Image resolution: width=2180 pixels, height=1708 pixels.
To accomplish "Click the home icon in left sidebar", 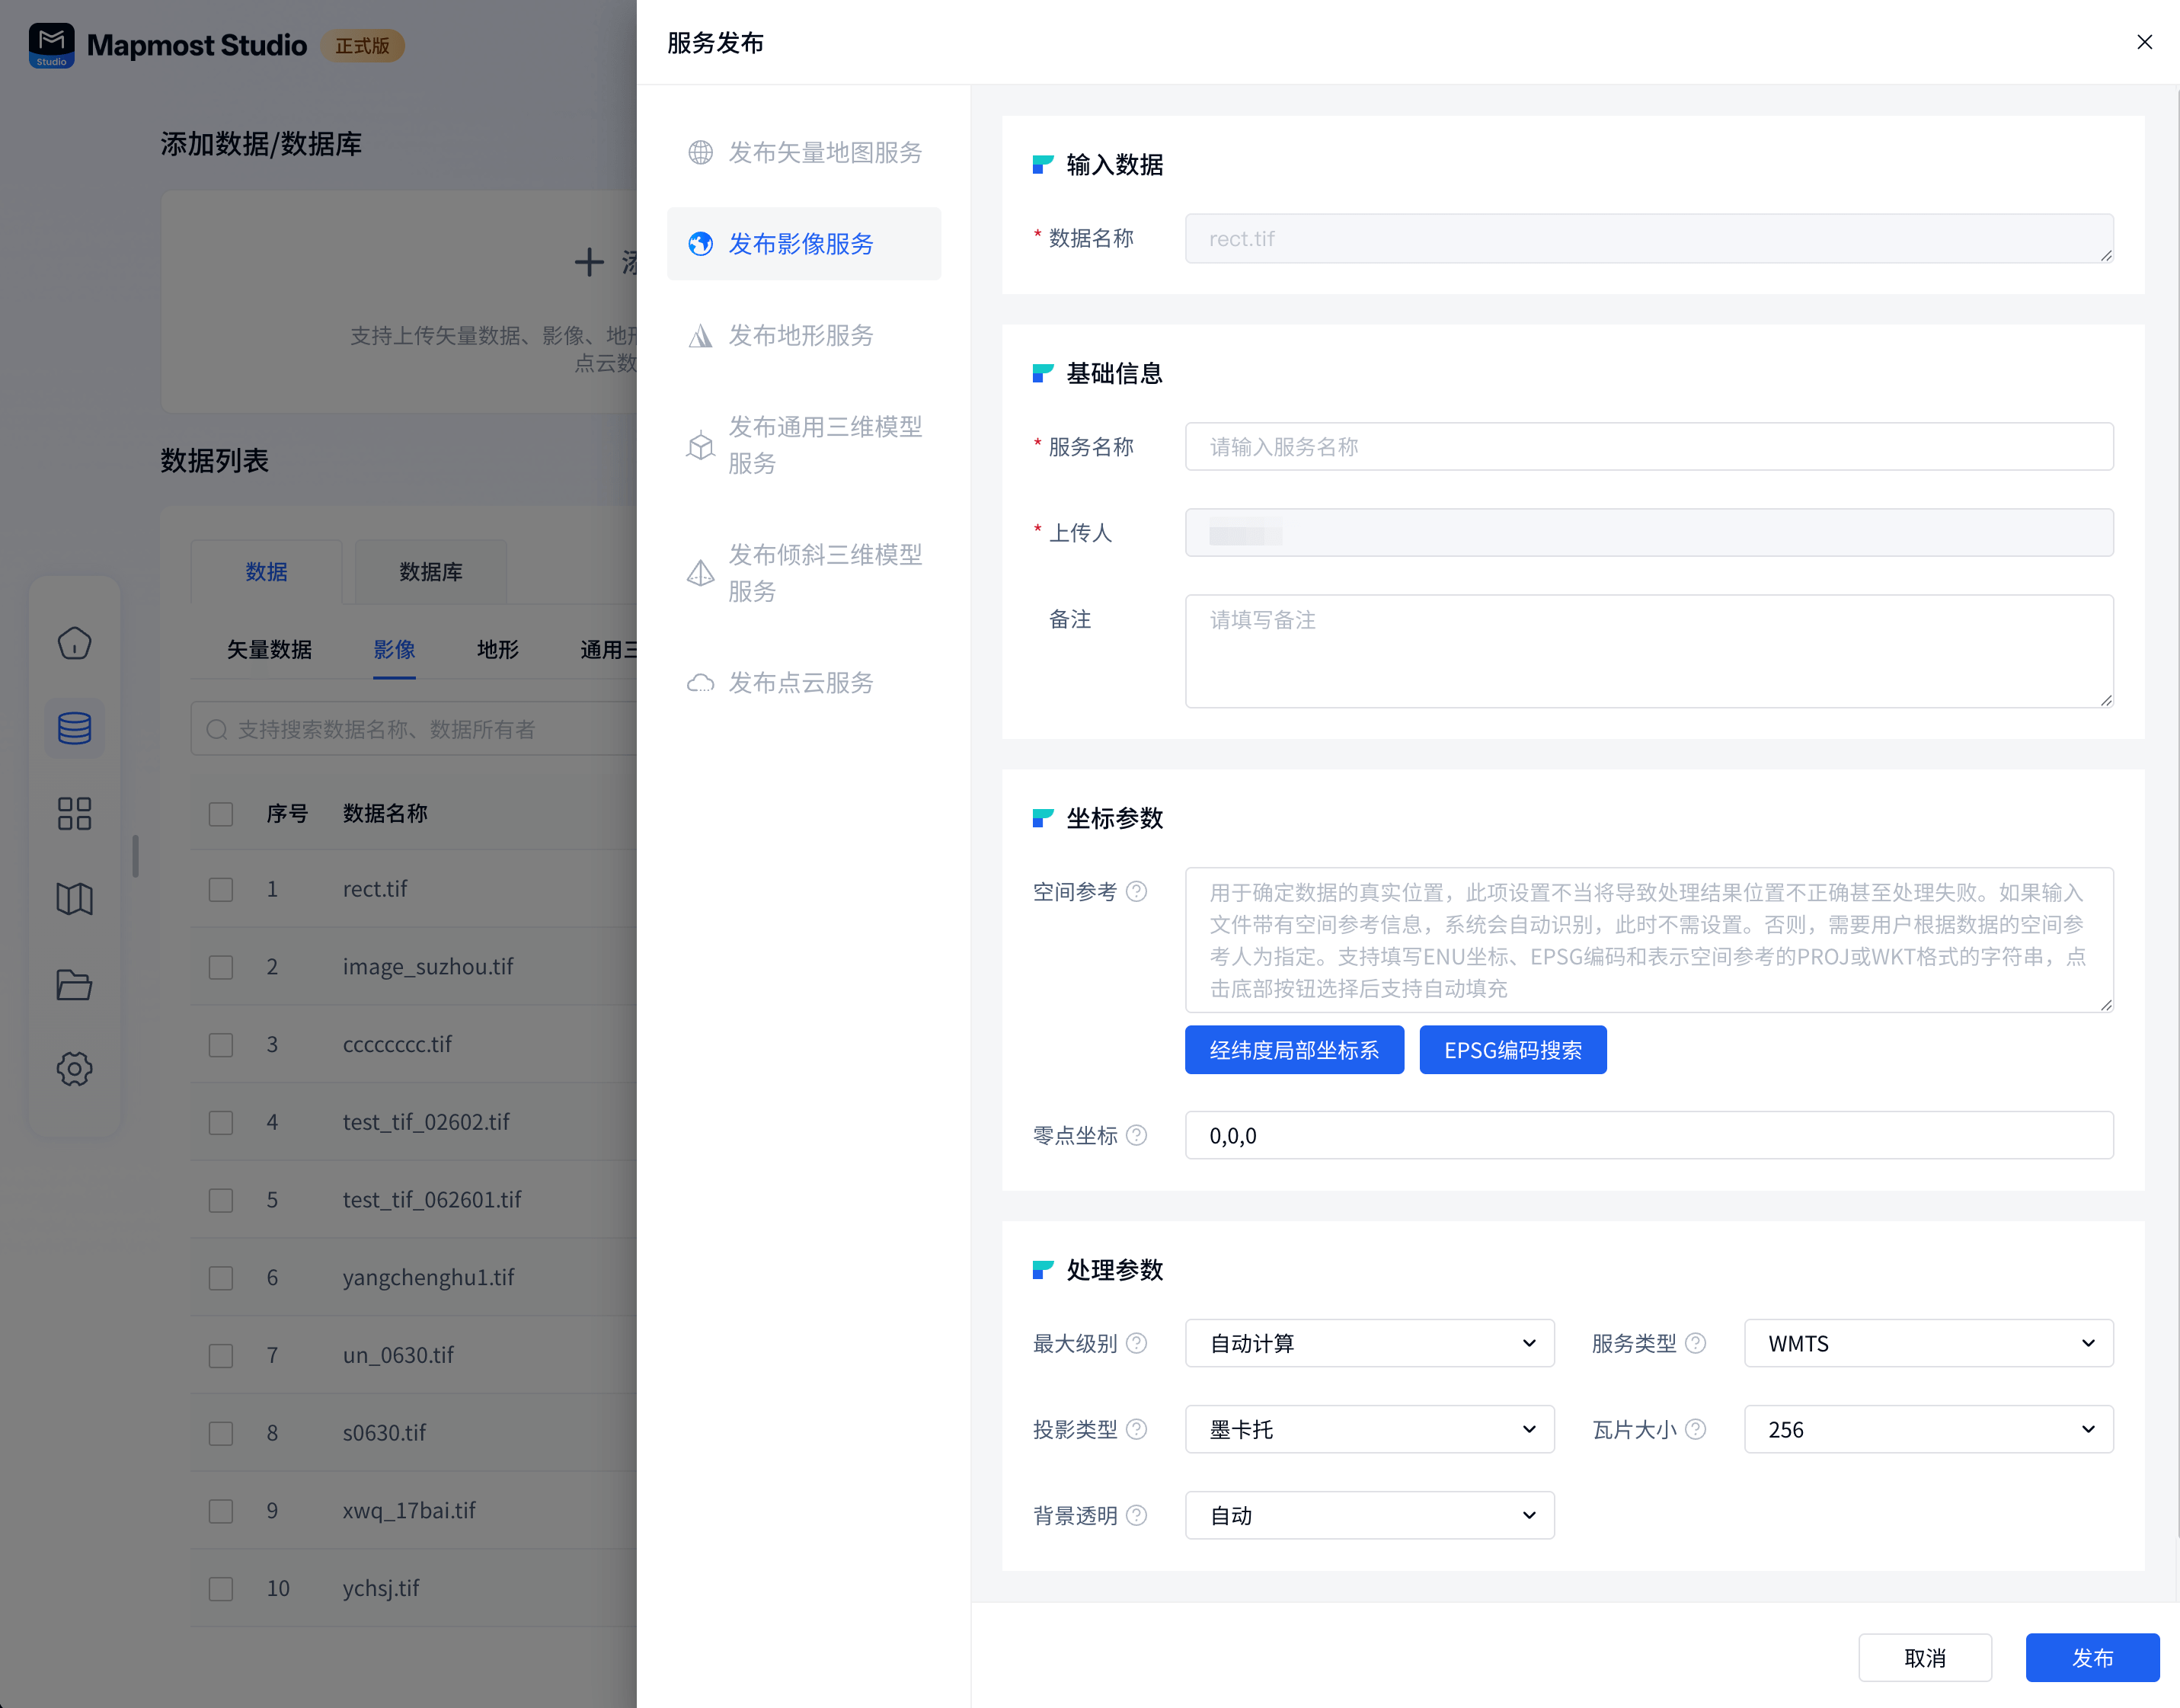I will (x=74, y=643).
